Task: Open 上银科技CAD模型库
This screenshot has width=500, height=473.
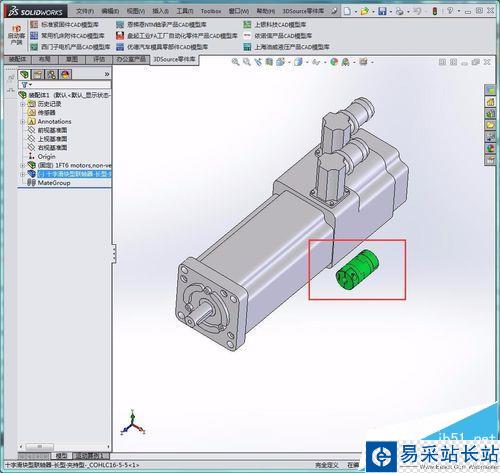Action: (274, 24)
